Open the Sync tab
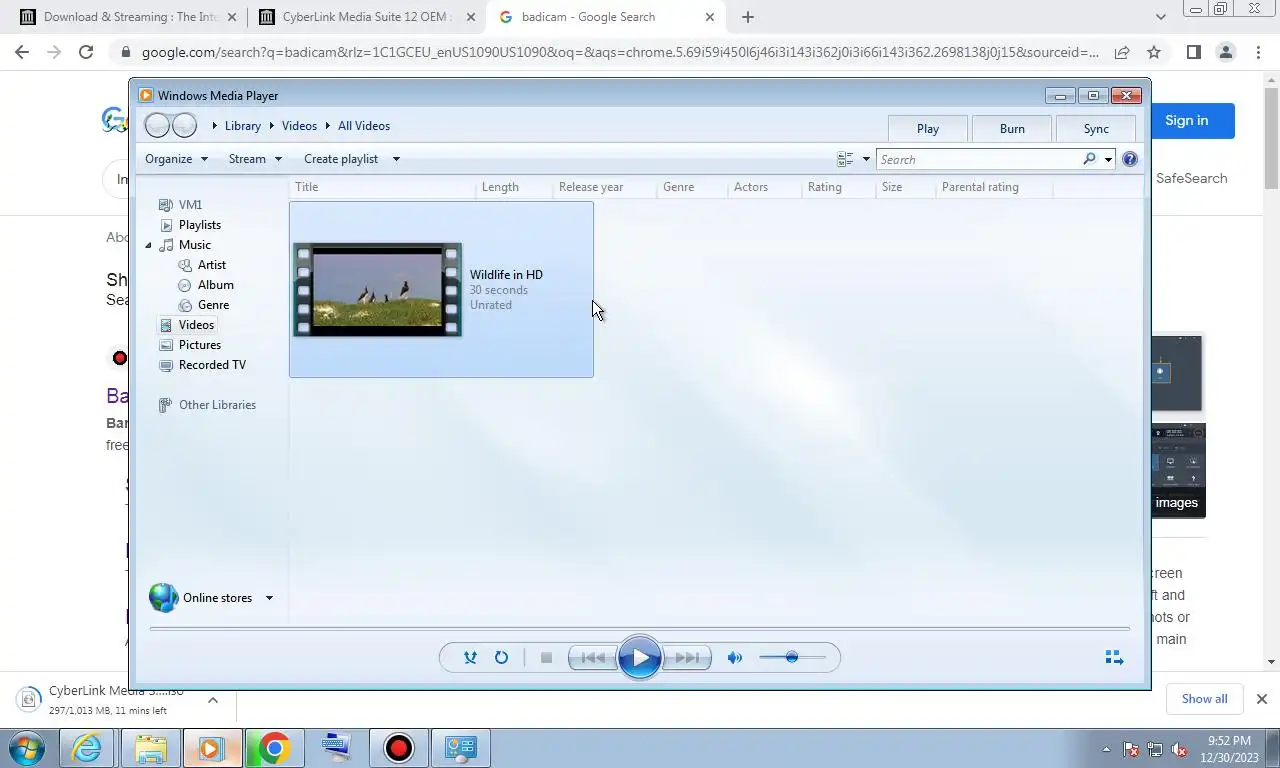1280x768 pixels. pos(1096,128)
